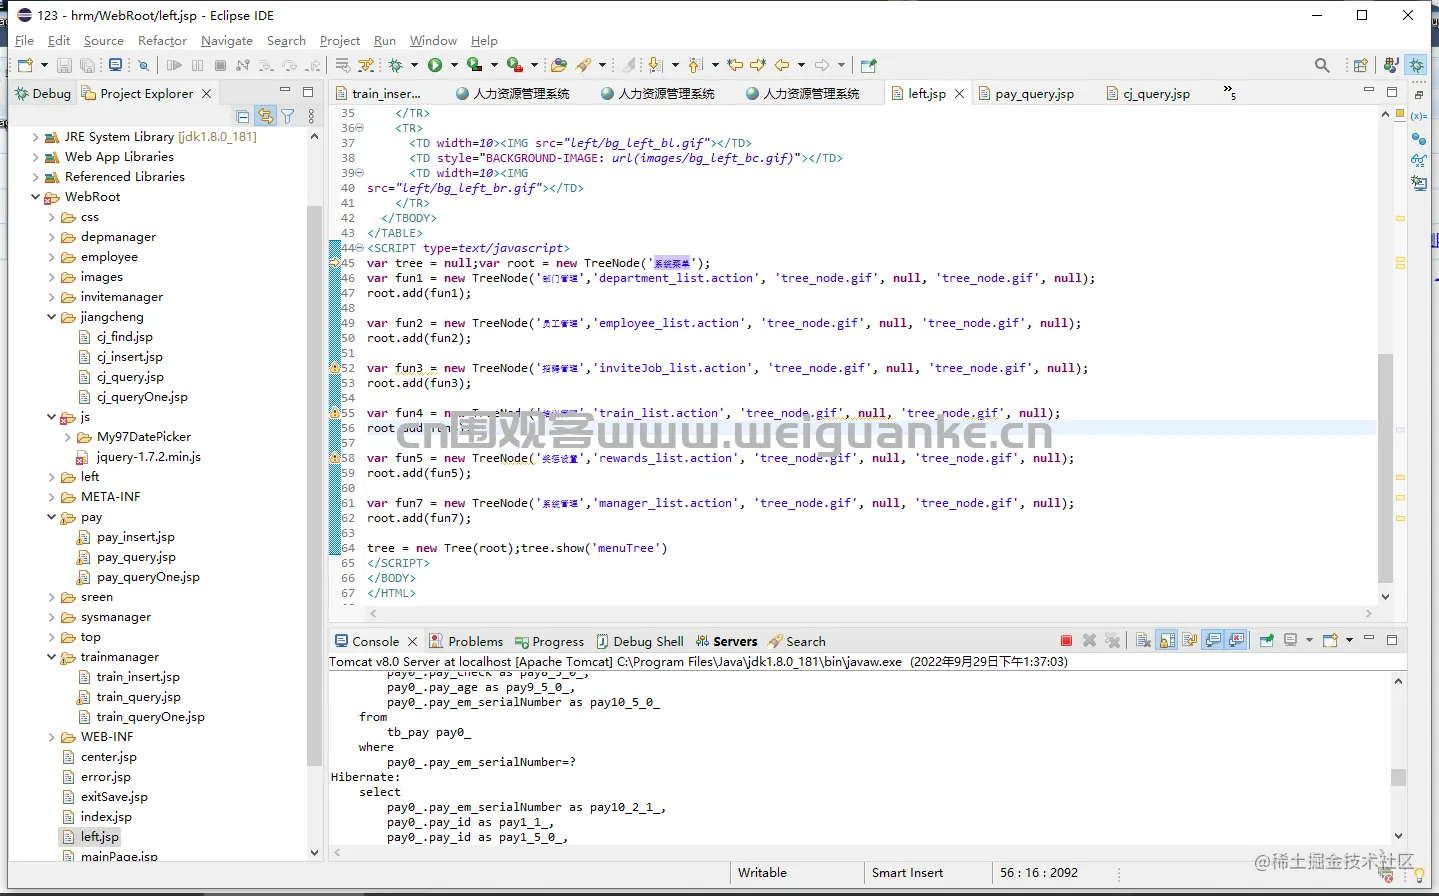
Task: Click the Open Perspective icon
Action: tap(1360, 65)
